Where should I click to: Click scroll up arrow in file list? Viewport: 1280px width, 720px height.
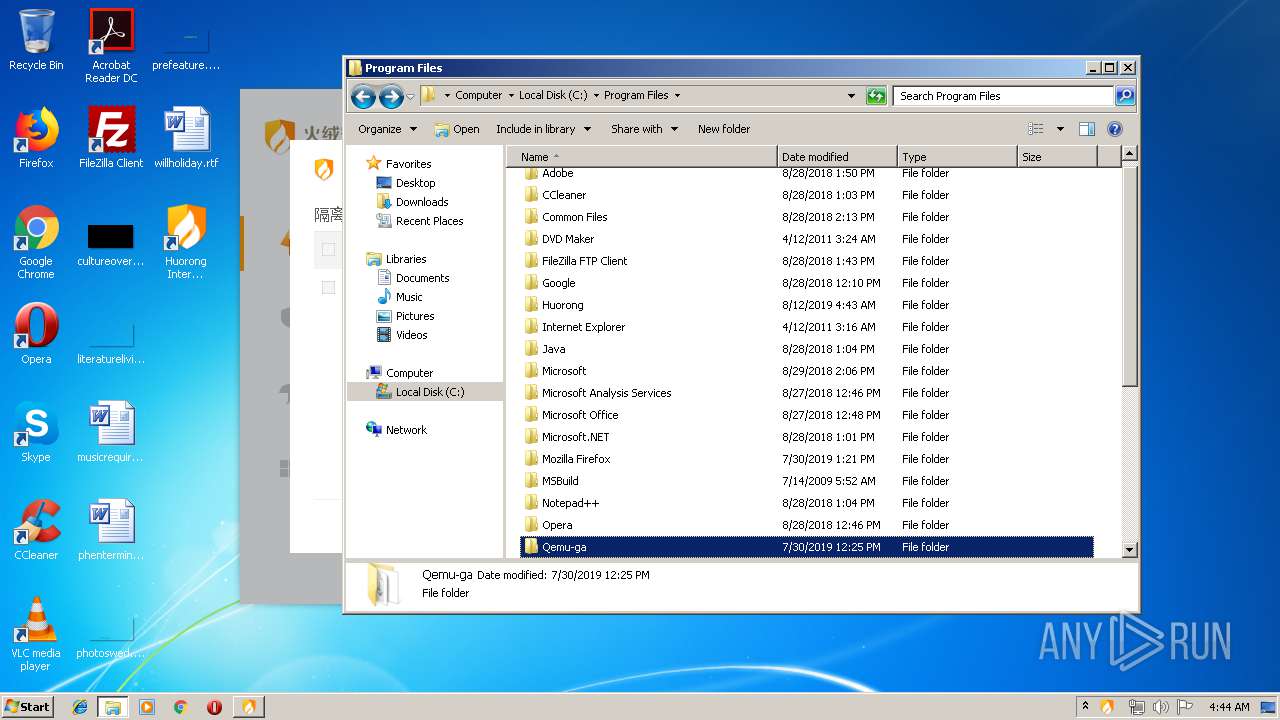point(1130,154)
